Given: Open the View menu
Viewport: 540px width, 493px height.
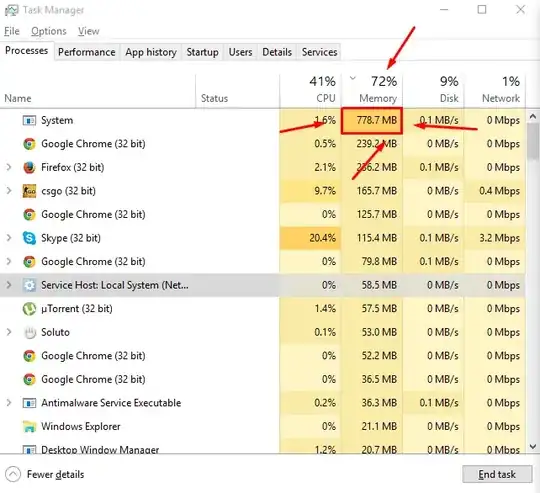Looking at the screenshot, I should 89,31.
